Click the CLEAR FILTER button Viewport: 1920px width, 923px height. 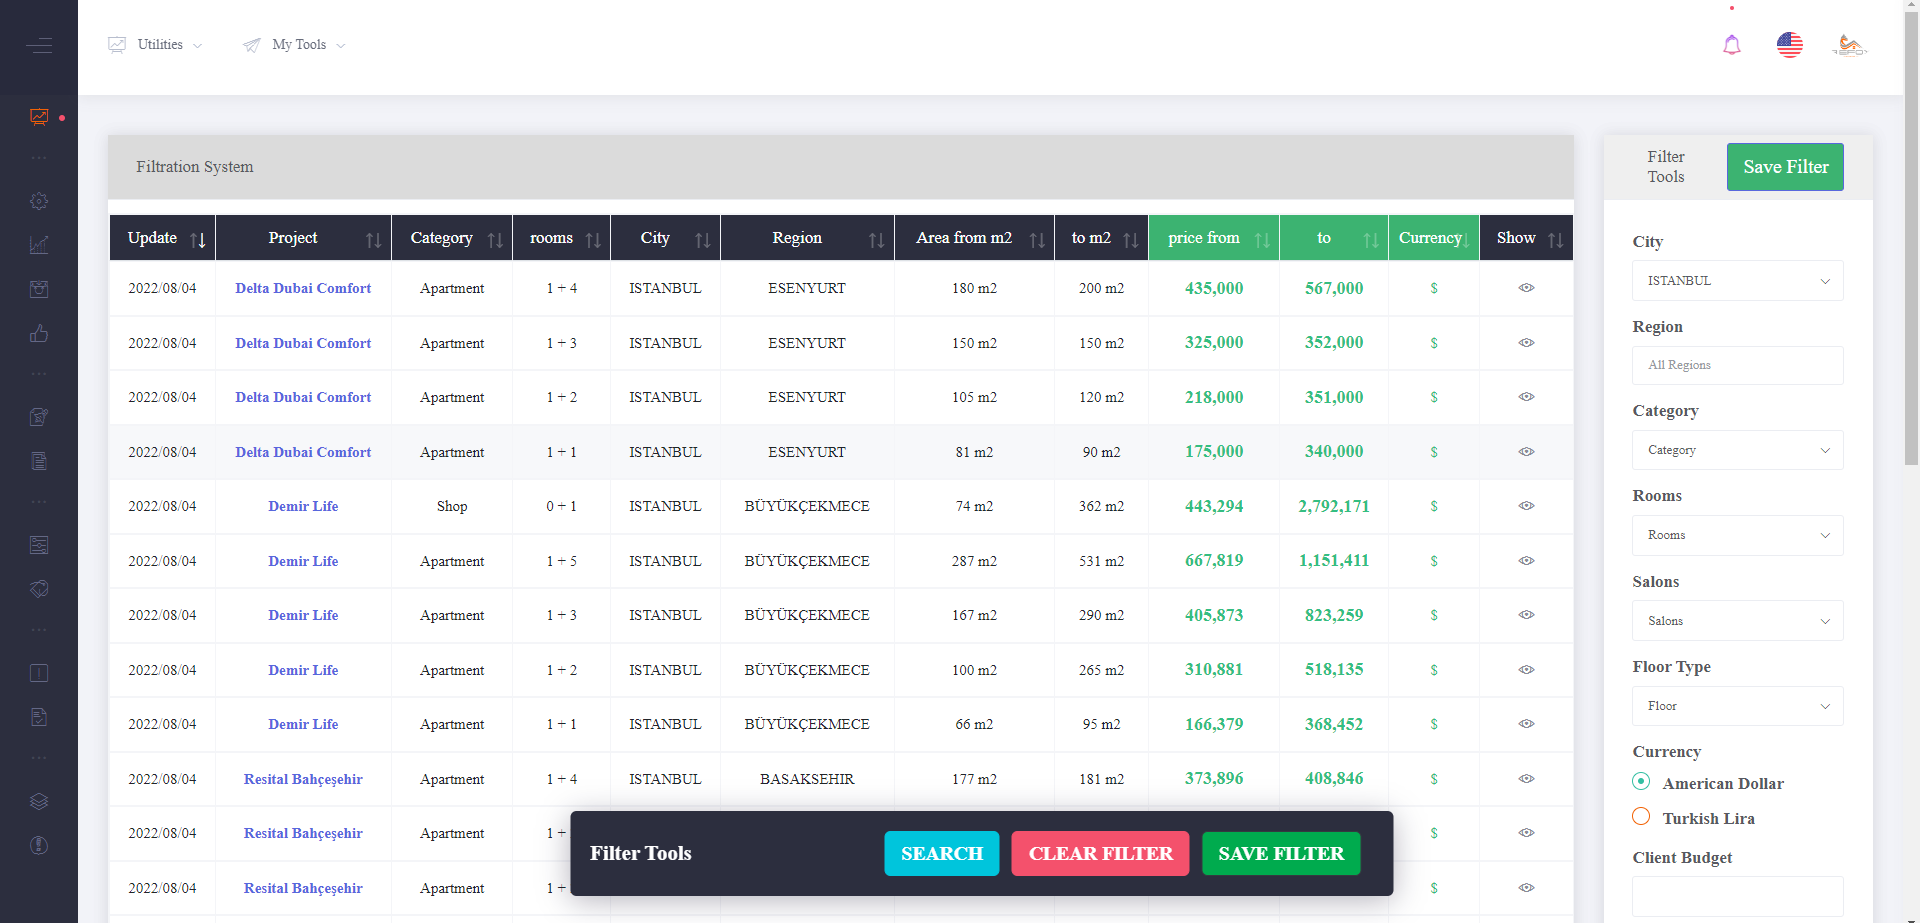(1100, 853)
